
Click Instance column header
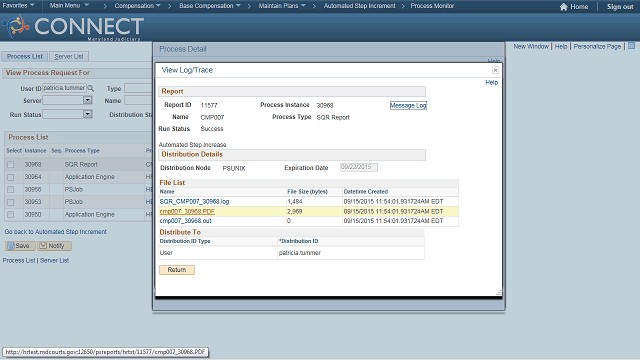point(36,151)
